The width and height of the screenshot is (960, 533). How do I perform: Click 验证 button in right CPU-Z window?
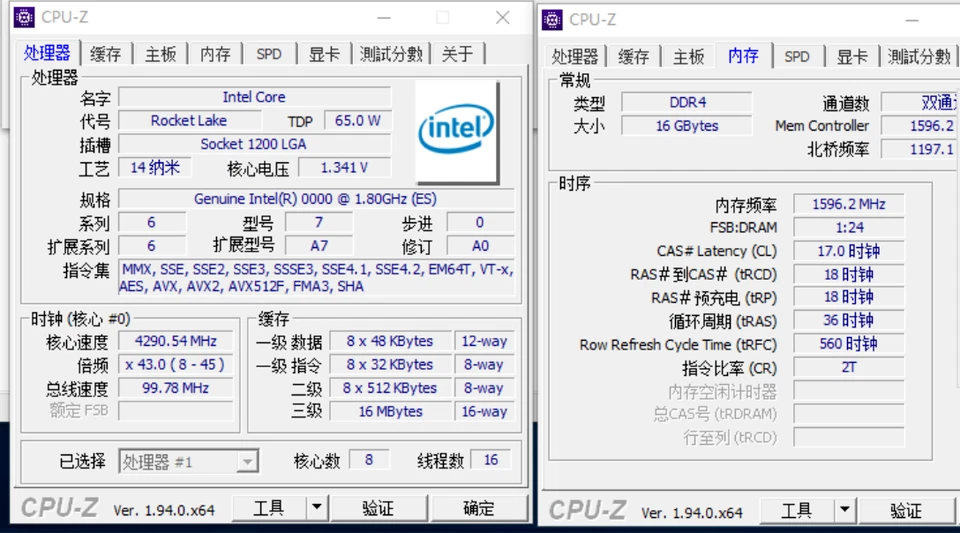[x=906, y=510]
